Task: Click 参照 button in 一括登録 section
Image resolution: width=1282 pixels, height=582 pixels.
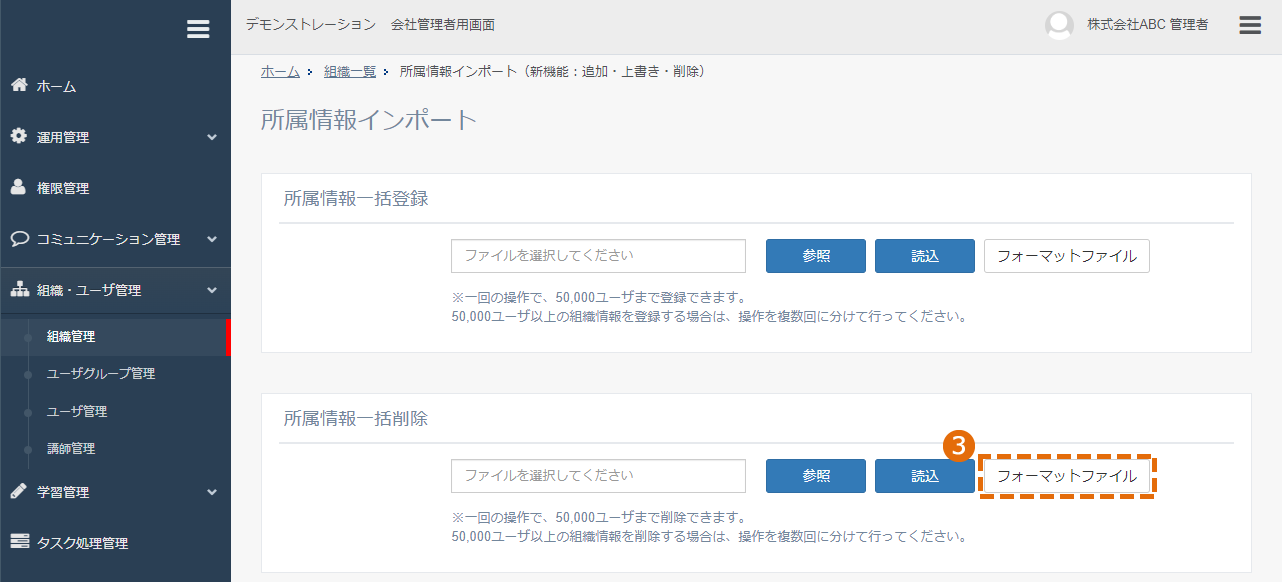Action: [x=816, y=256]
